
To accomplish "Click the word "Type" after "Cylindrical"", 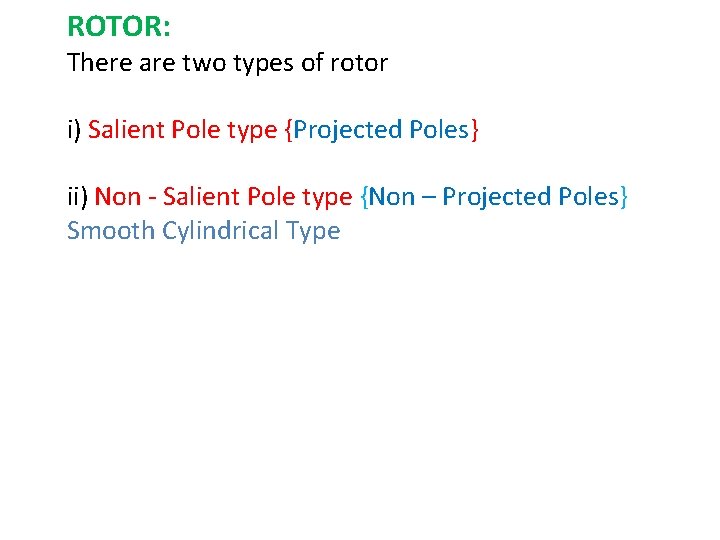I will point(313,231).
